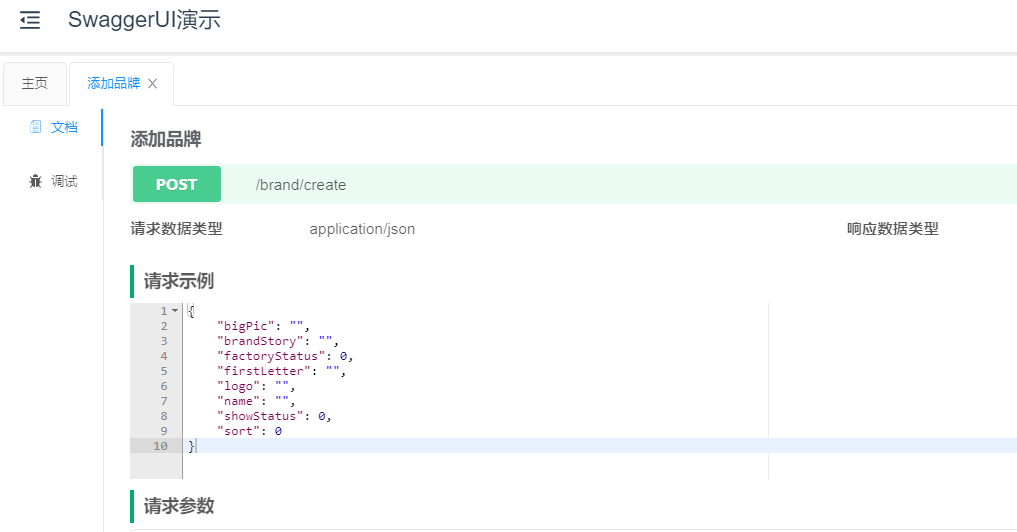The image size is (1017, 532).
Task: Collapse the sidebar menu icon
Action: coord(30,20)
